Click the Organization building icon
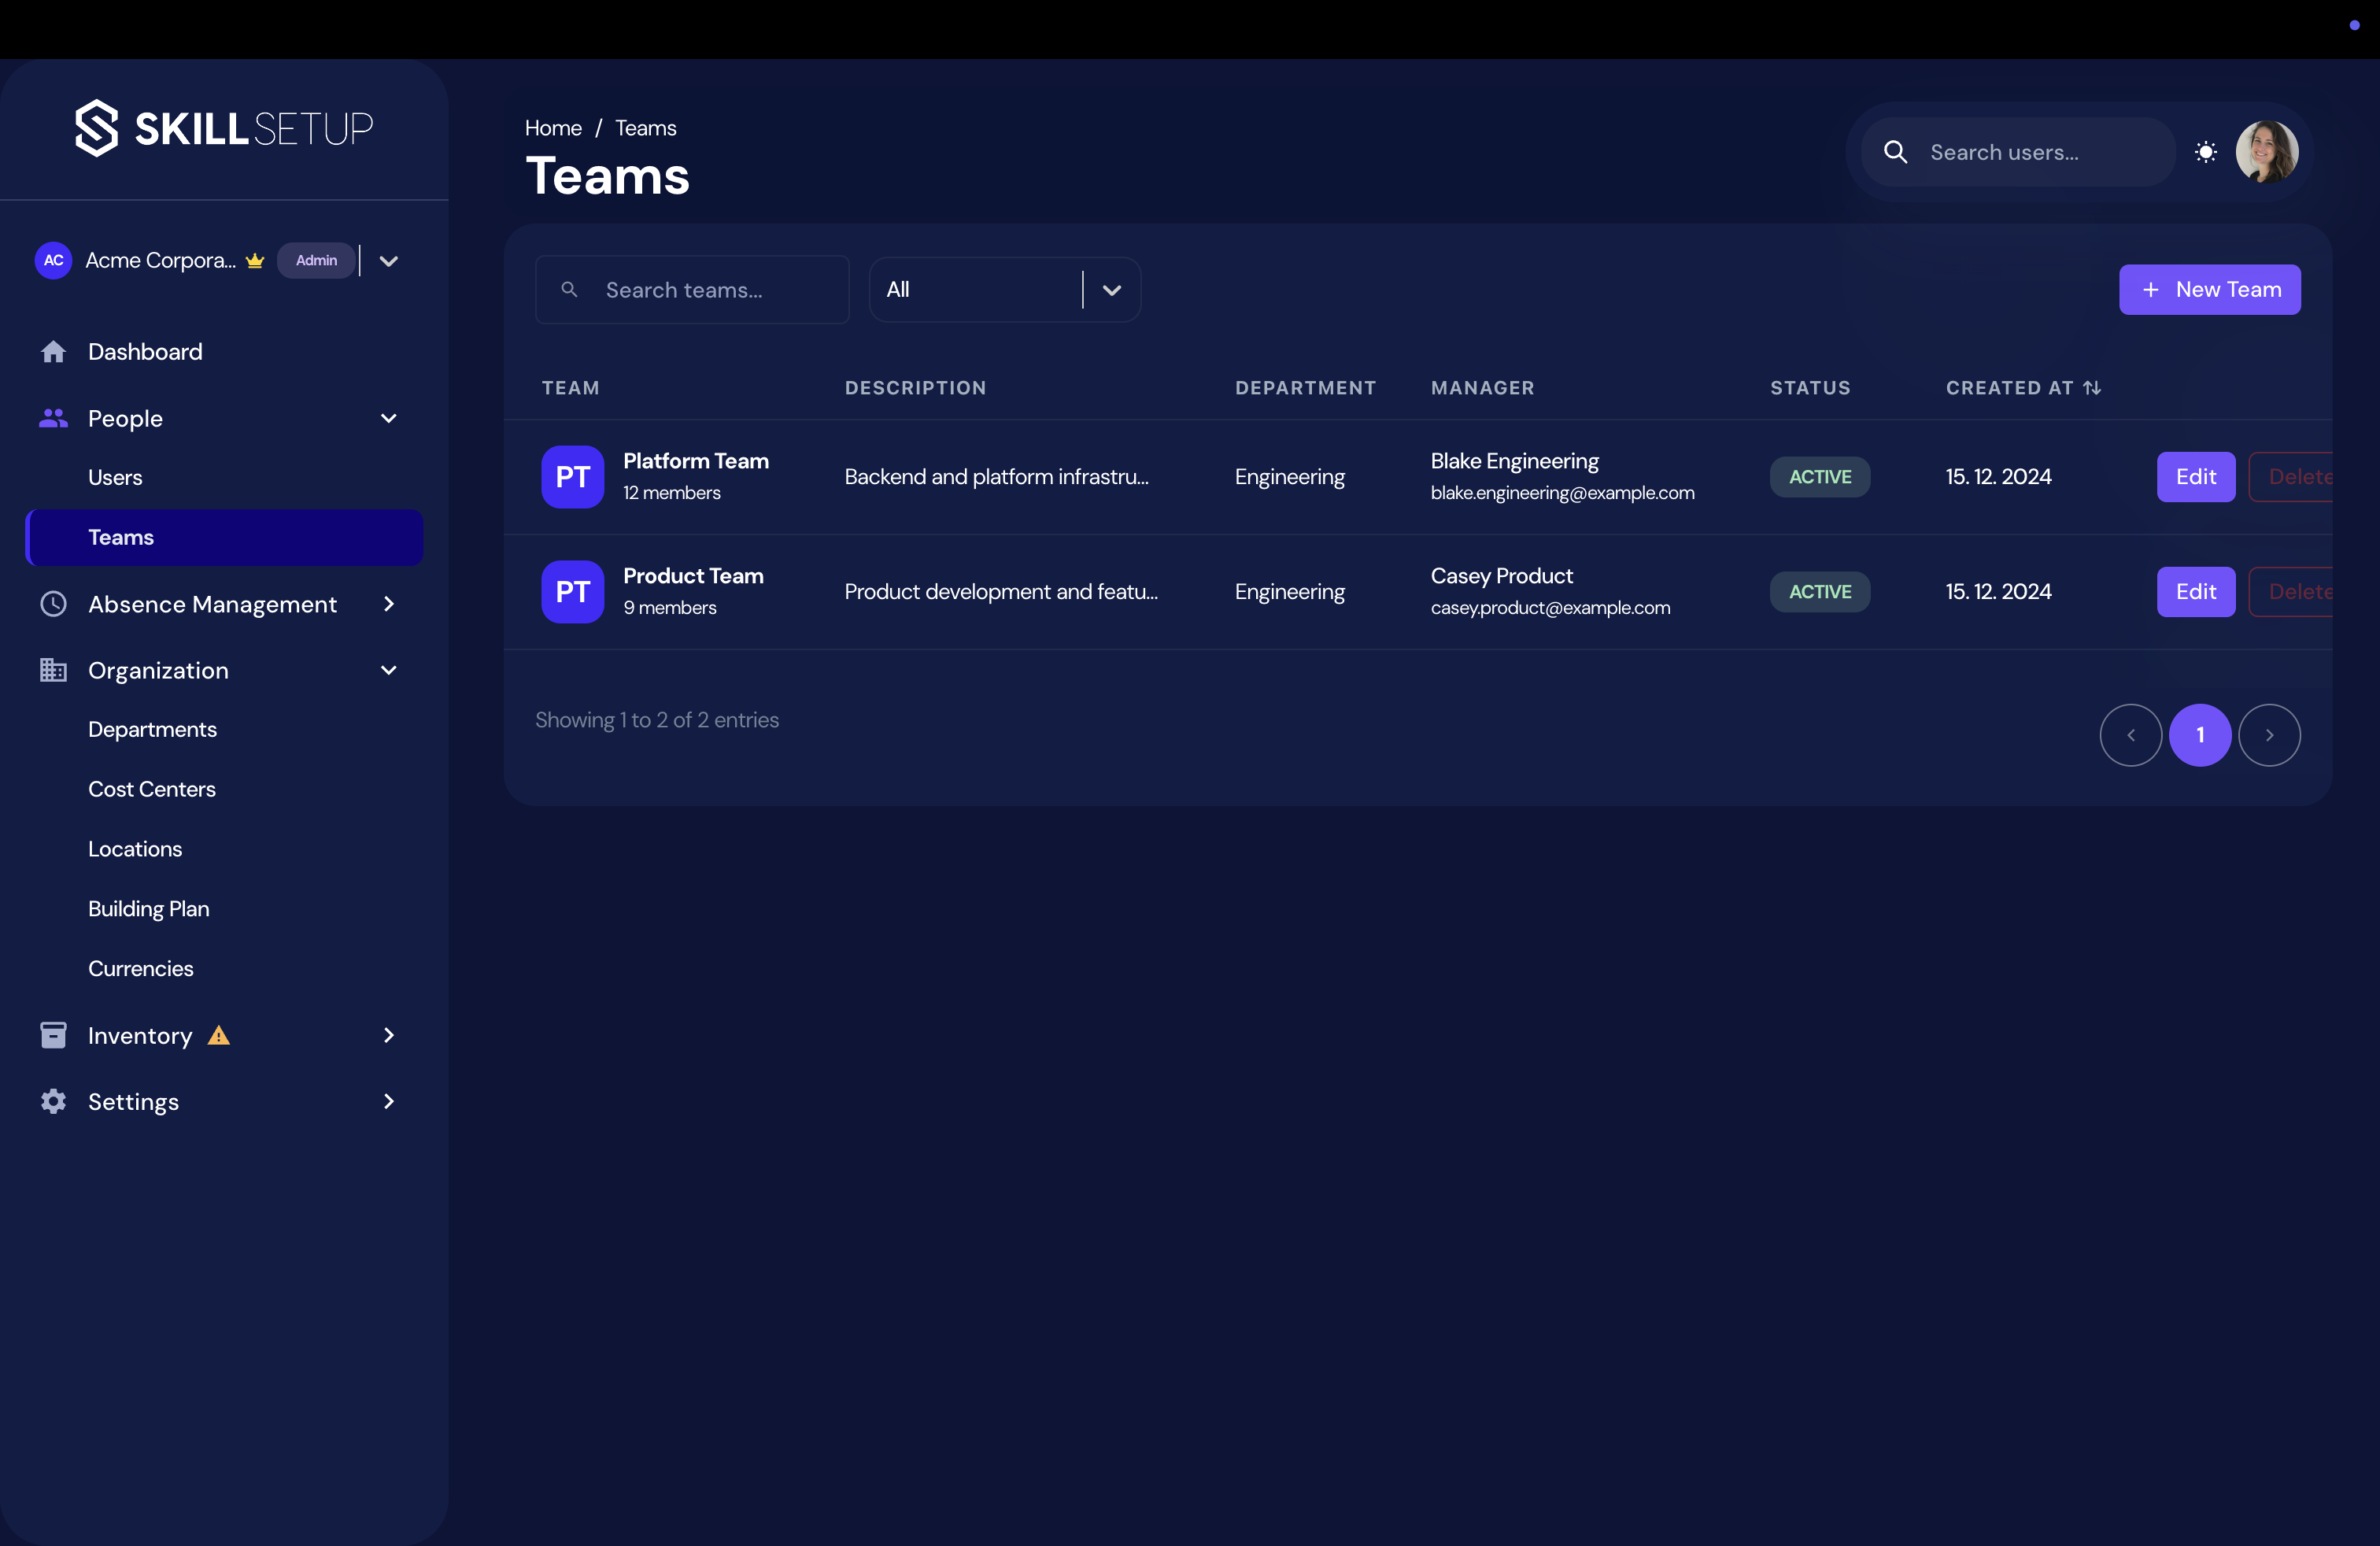2380x1546 pixels. [x=52, y=670]
